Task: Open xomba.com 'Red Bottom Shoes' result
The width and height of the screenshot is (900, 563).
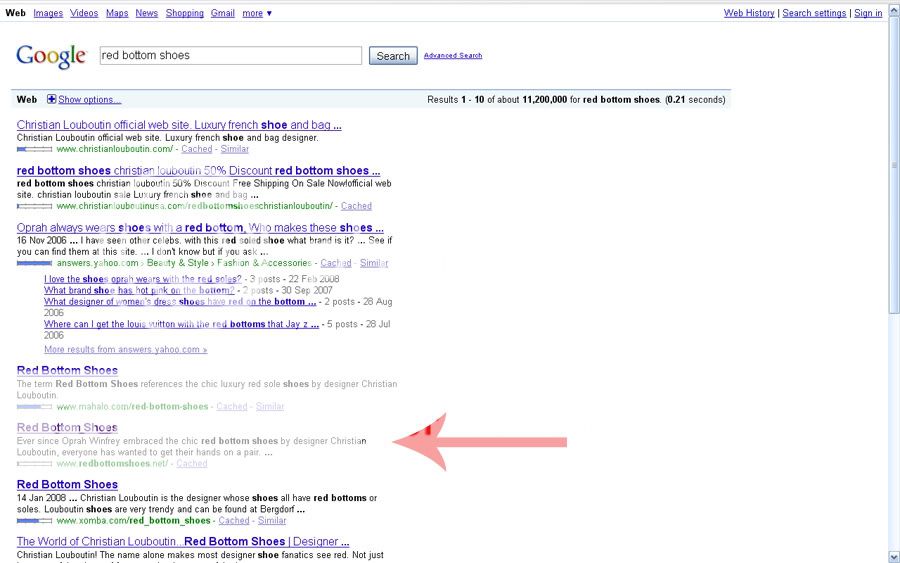Action: [x=67, y=485]
